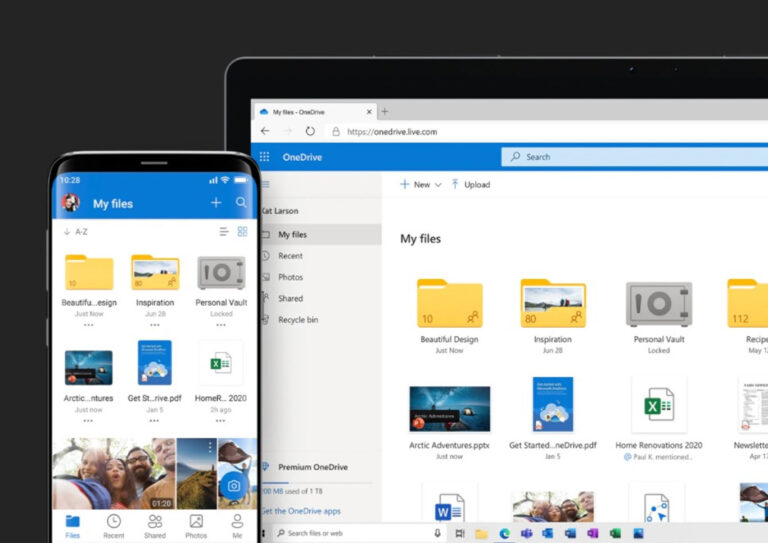Click the microphone icon in taskbar search
This screenshot has height=543, width=768.
point(437,533)
